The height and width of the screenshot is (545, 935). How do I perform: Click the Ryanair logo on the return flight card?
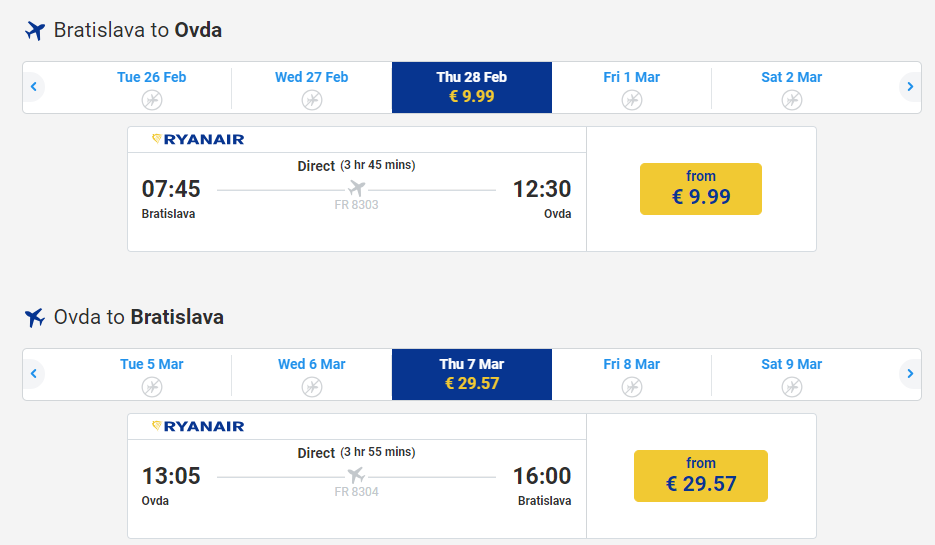[198, 426]
